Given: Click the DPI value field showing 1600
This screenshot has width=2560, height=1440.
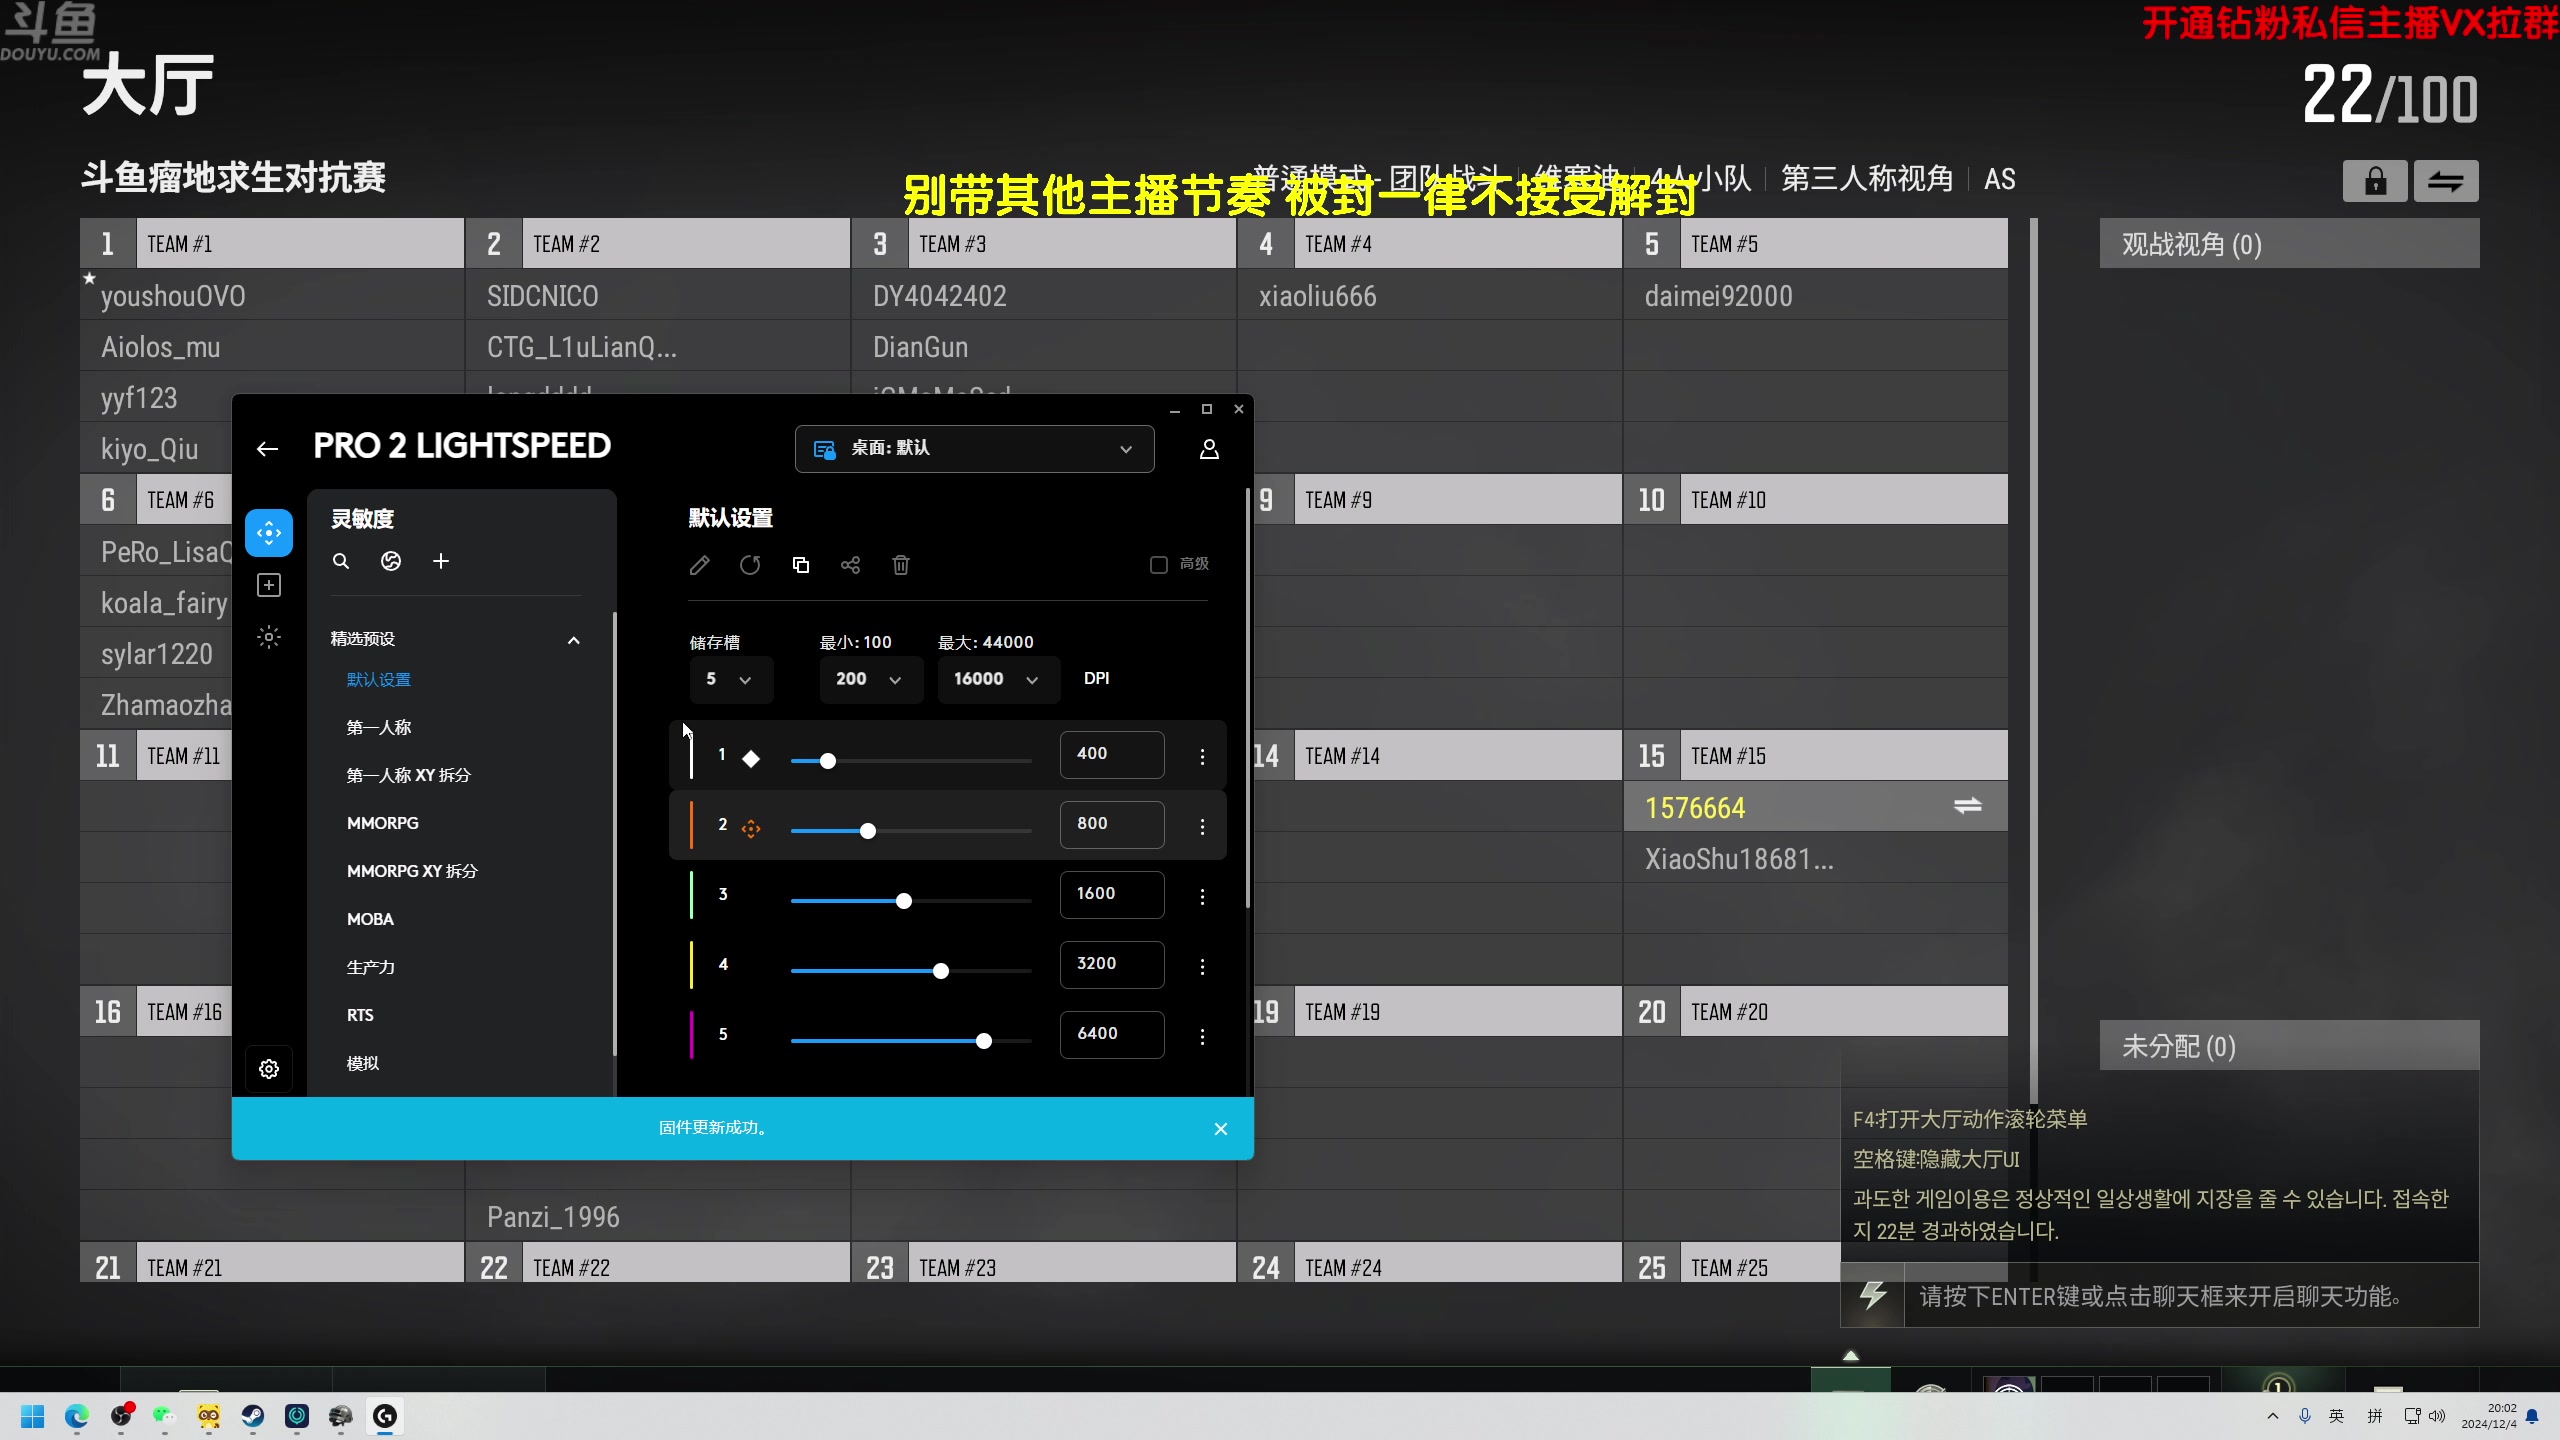Looking at the screenshot, I should coord(1112,894).
